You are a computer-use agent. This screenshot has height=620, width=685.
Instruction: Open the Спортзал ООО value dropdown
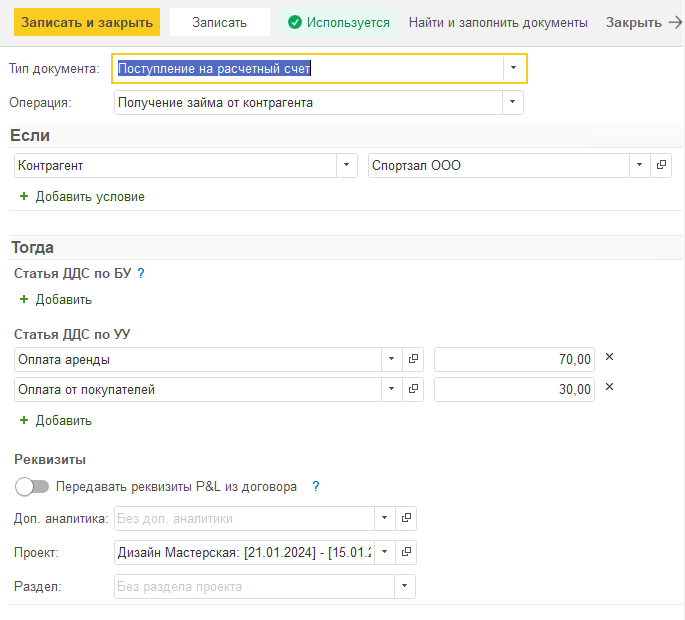(x=640, y=165)
